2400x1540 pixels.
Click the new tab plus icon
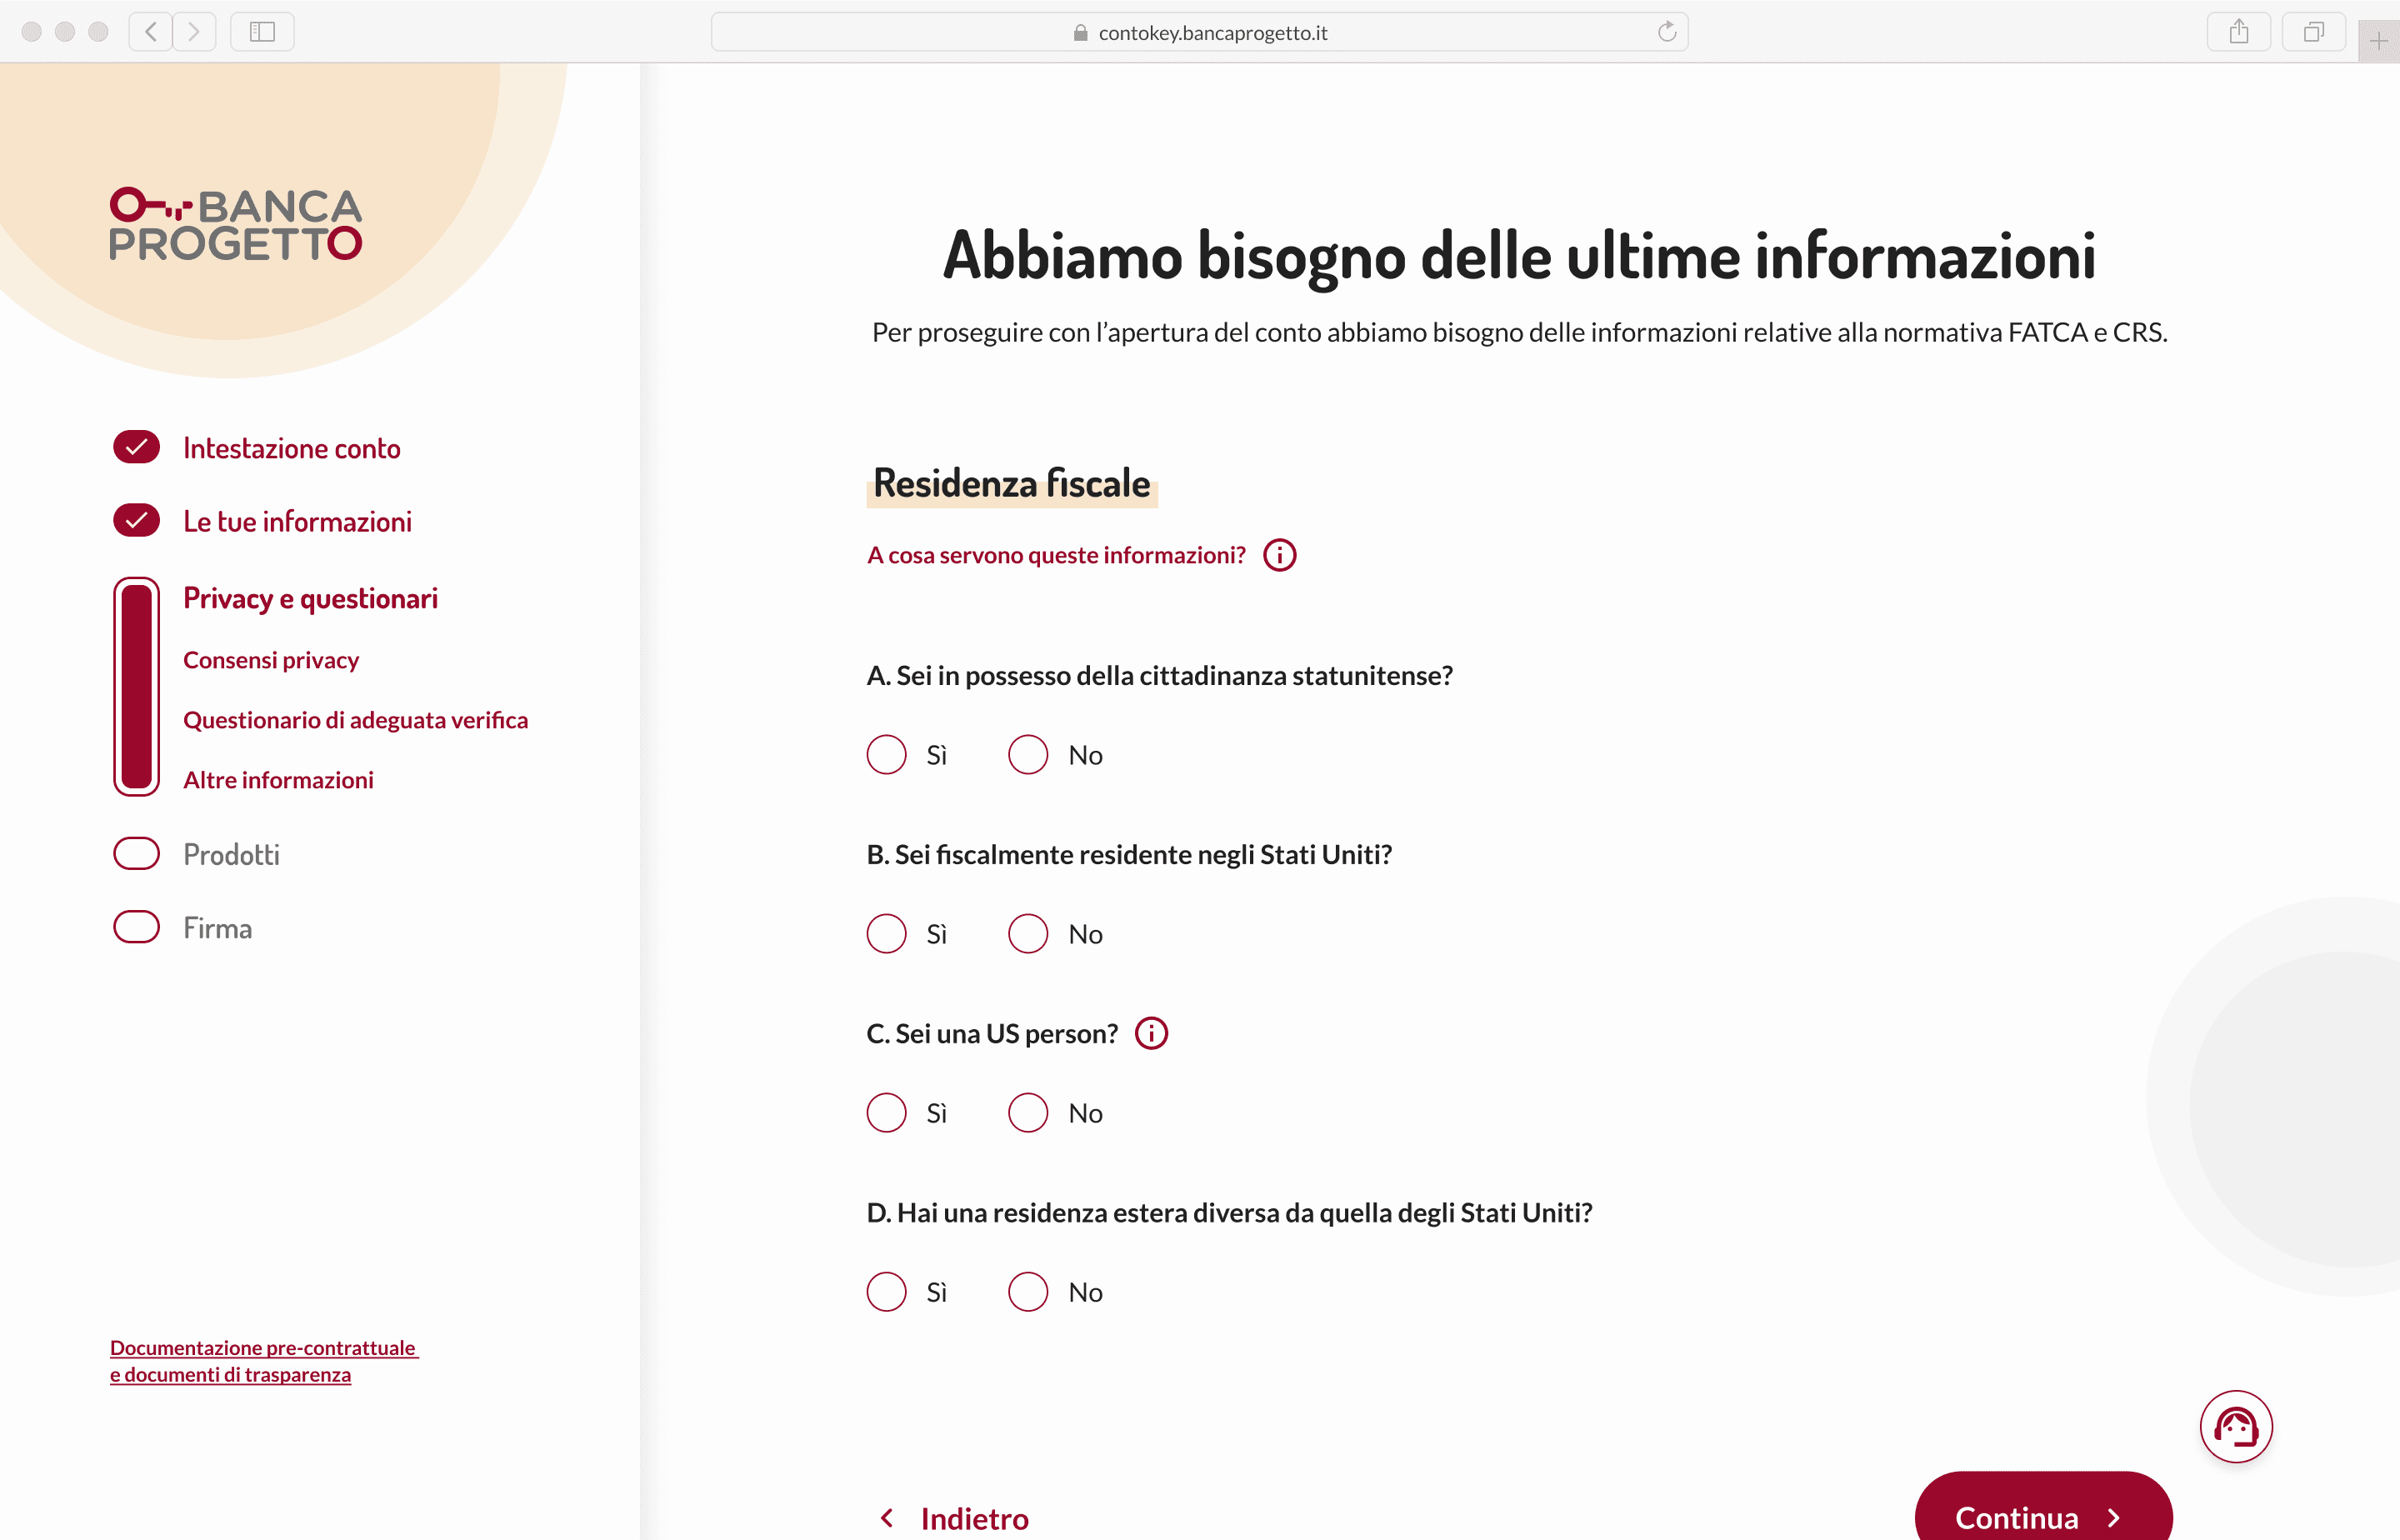point(2378,41)
